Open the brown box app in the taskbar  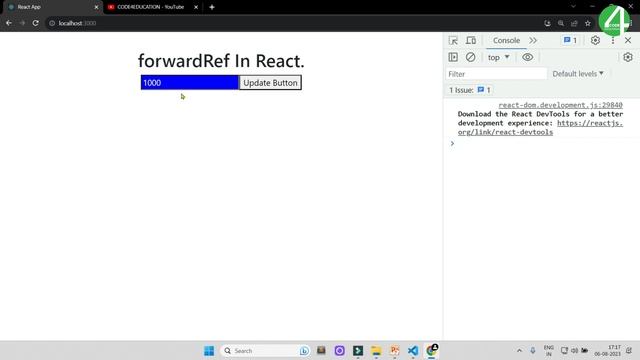pos(321,350)
